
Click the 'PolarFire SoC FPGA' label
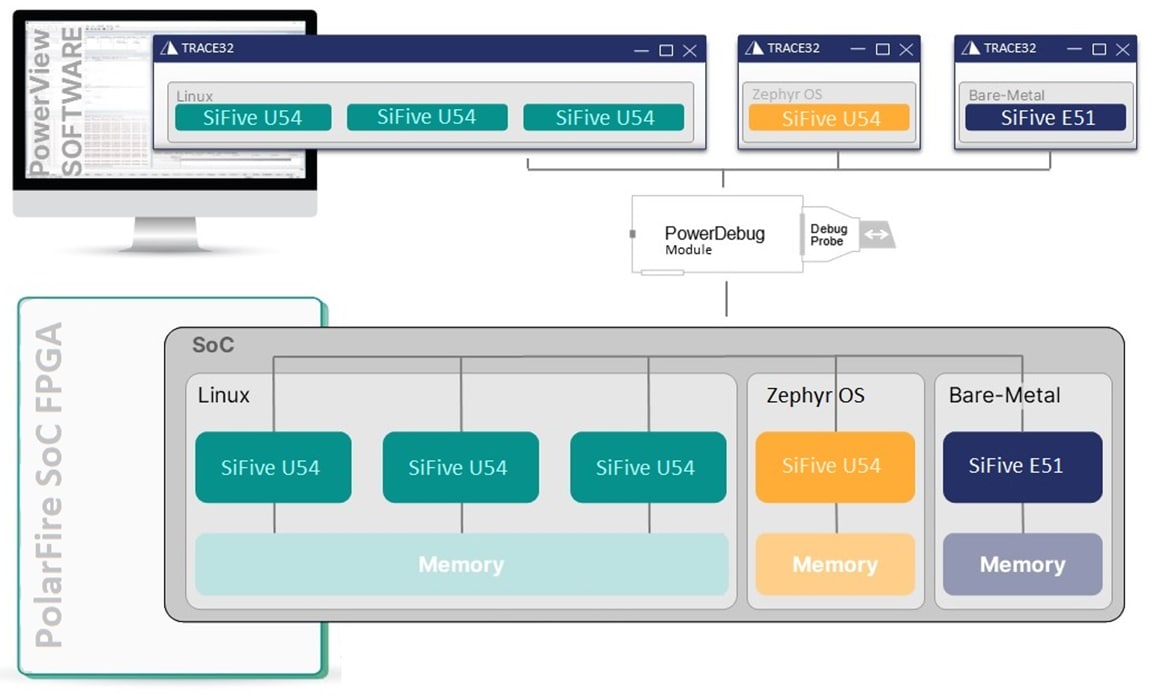coord(49,486)
